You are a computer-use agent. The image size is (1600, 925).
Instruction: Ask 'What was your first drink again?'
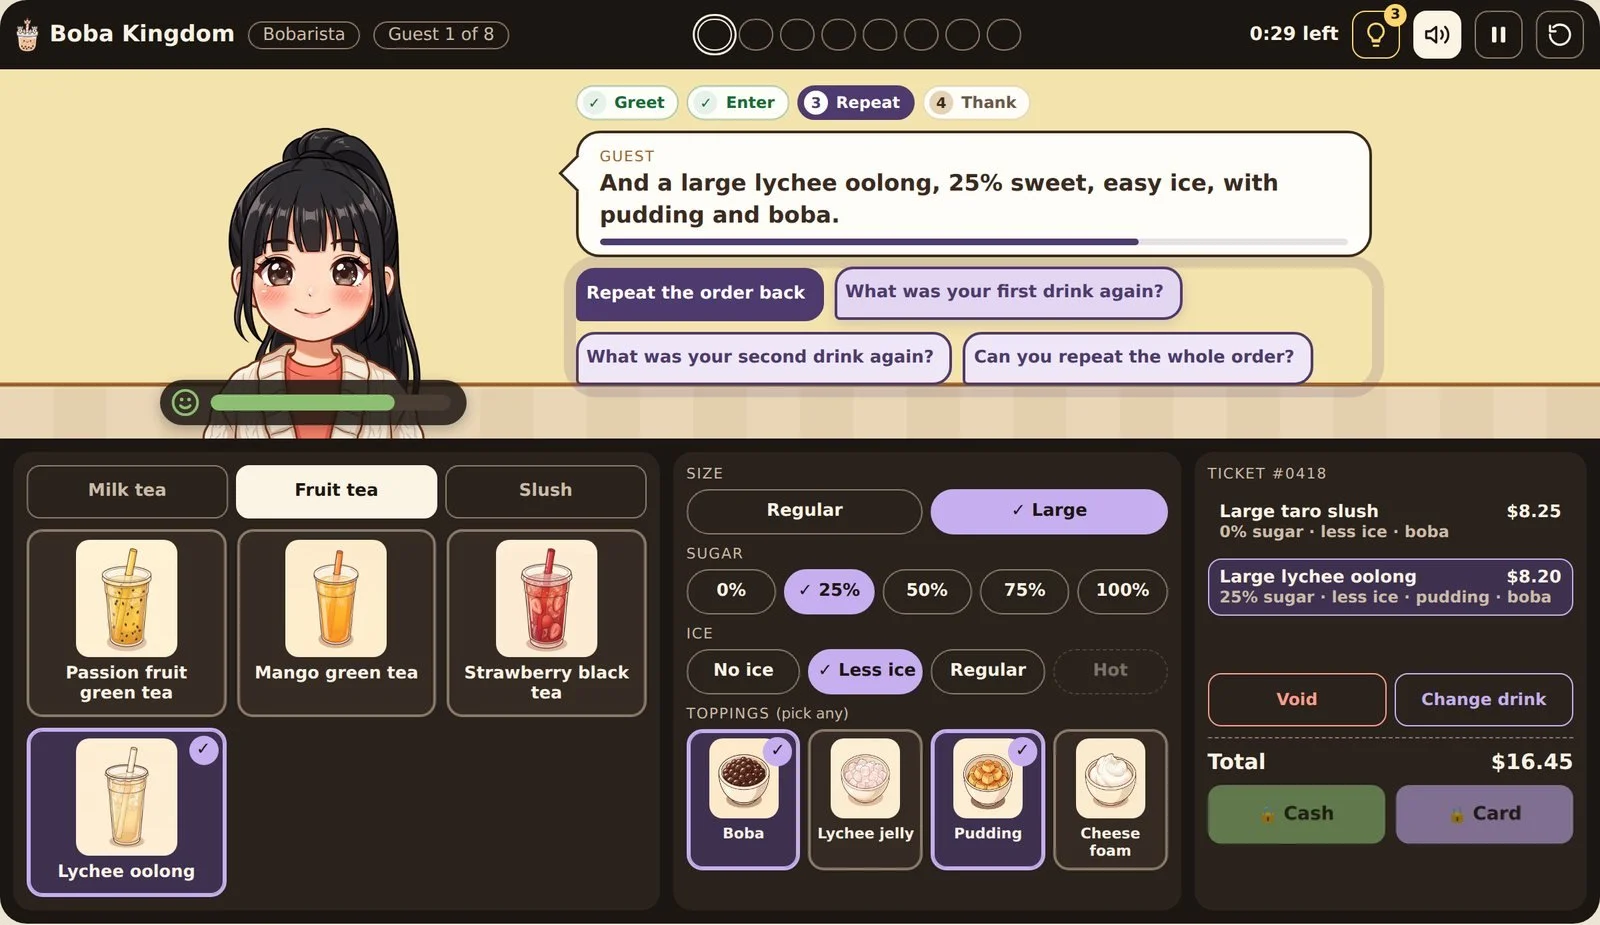(1008, 293)
